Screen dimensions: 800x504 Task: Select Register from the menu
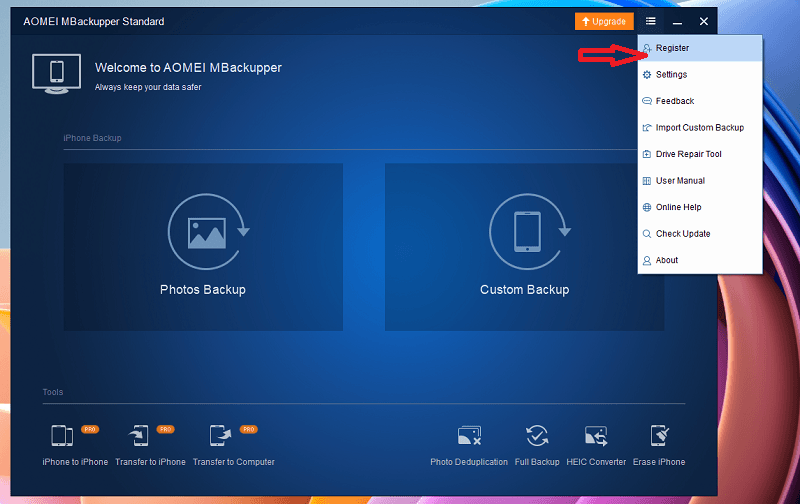(672, 48)
